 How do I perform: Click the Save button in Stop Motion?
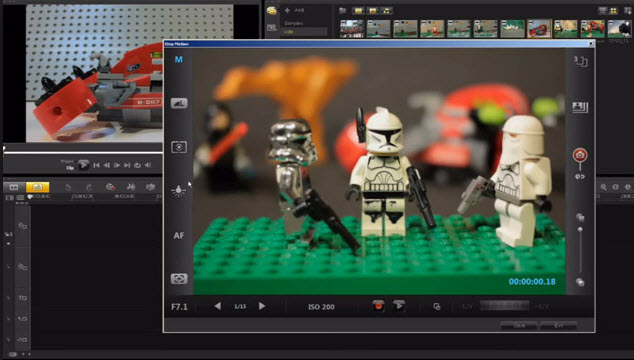click(x=519, y=326)
